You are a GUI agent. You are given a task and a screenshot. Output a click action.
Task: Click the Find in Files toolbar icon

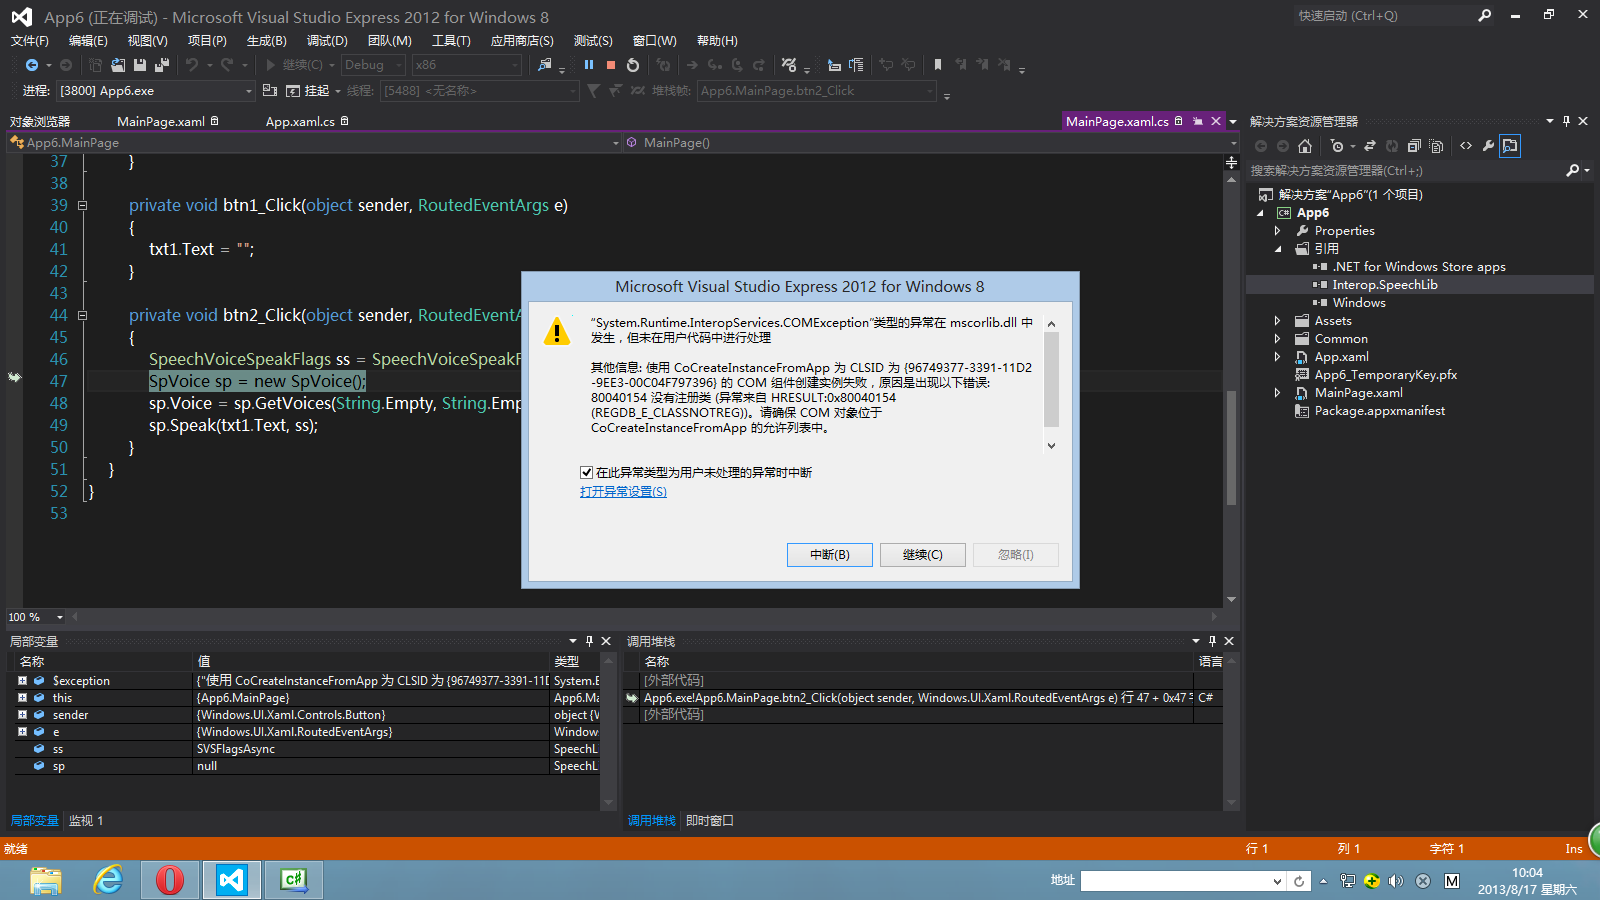click(544, 65)
